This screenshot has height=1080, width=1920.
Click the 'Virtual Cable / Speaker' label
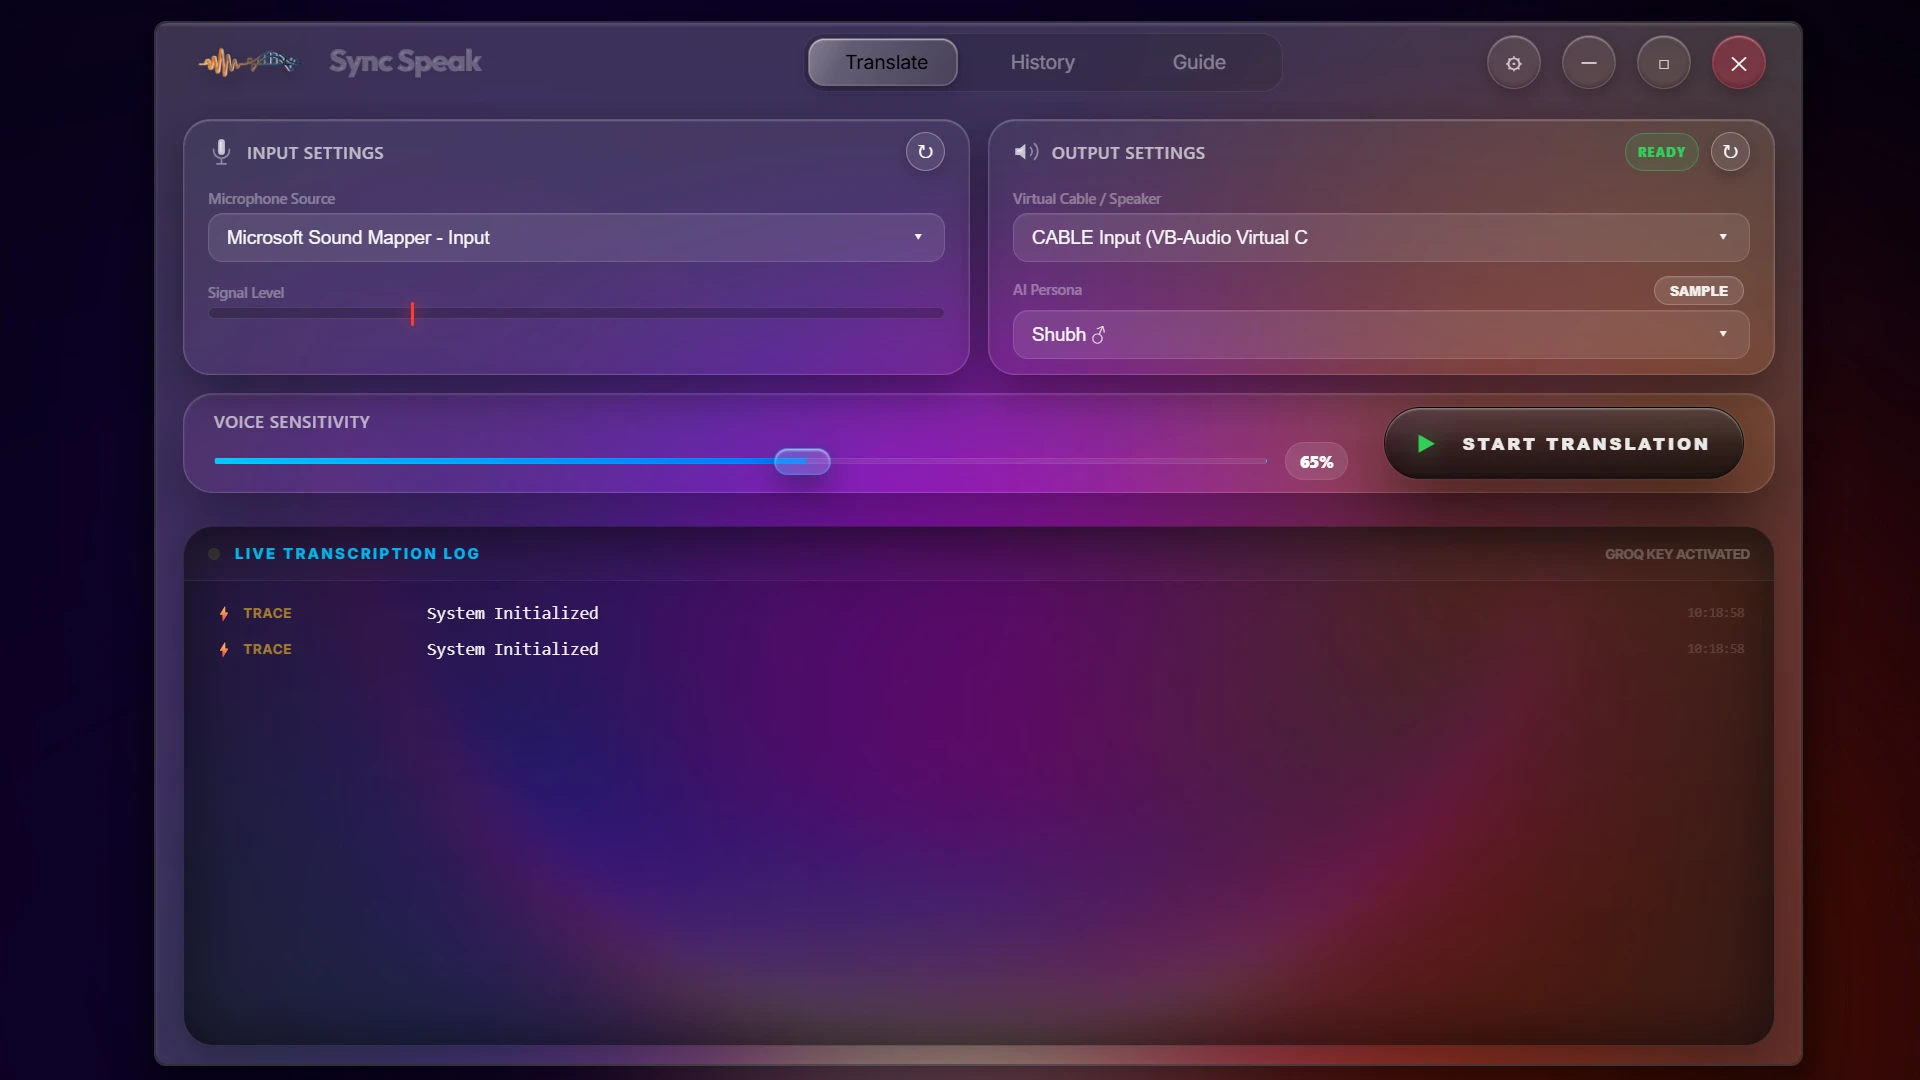coord(1087,199)
